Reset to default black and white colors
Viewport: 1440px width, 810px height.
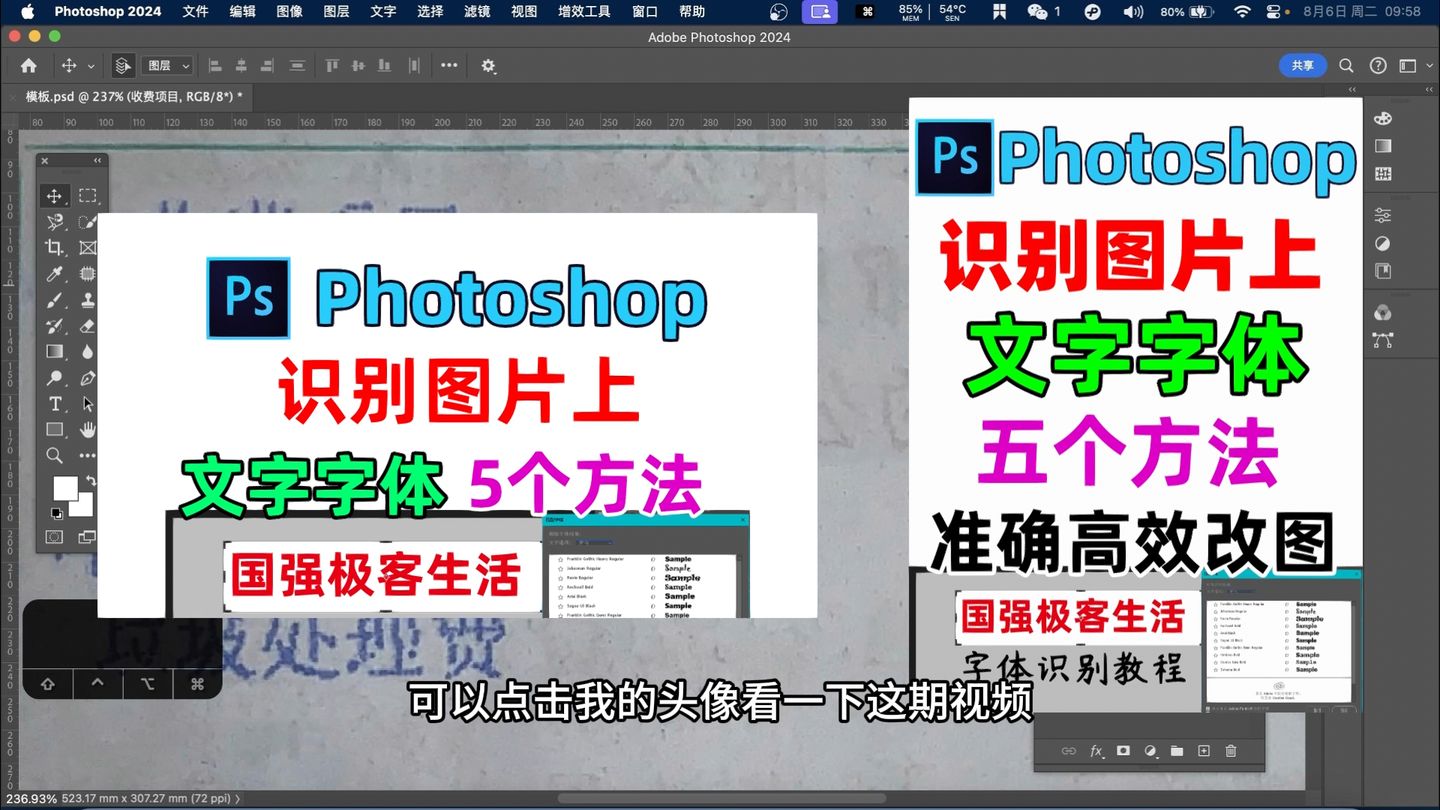coord(55,514)
